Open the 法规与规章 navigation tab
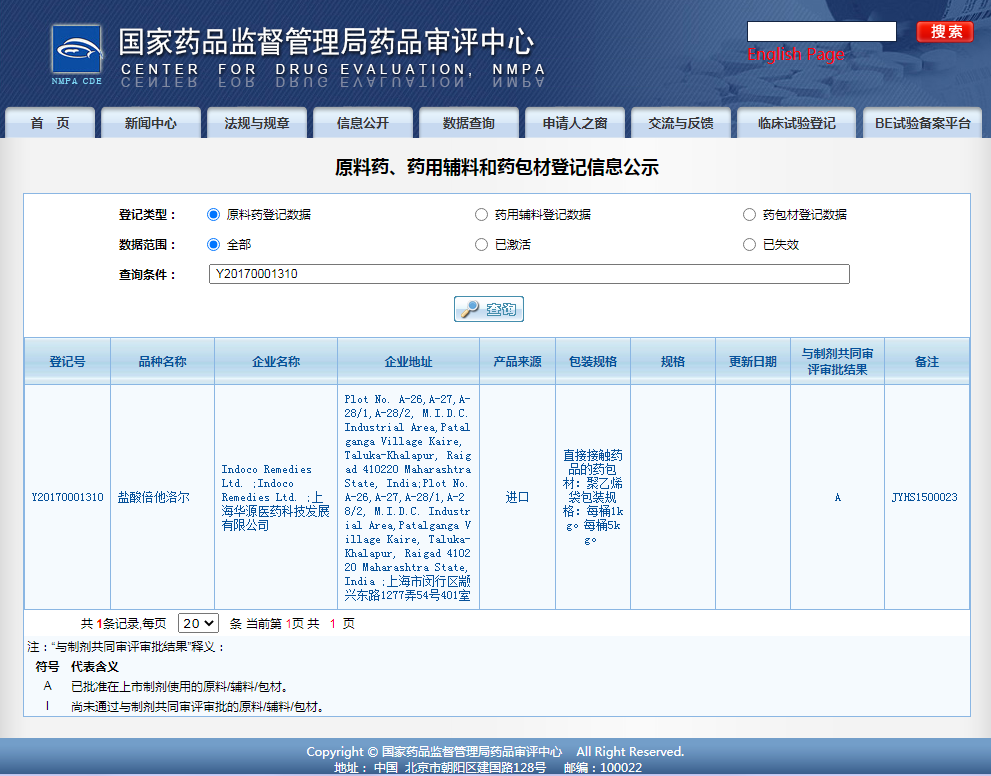This screenshot has width=991, height=776. click(x=255, y=122)
